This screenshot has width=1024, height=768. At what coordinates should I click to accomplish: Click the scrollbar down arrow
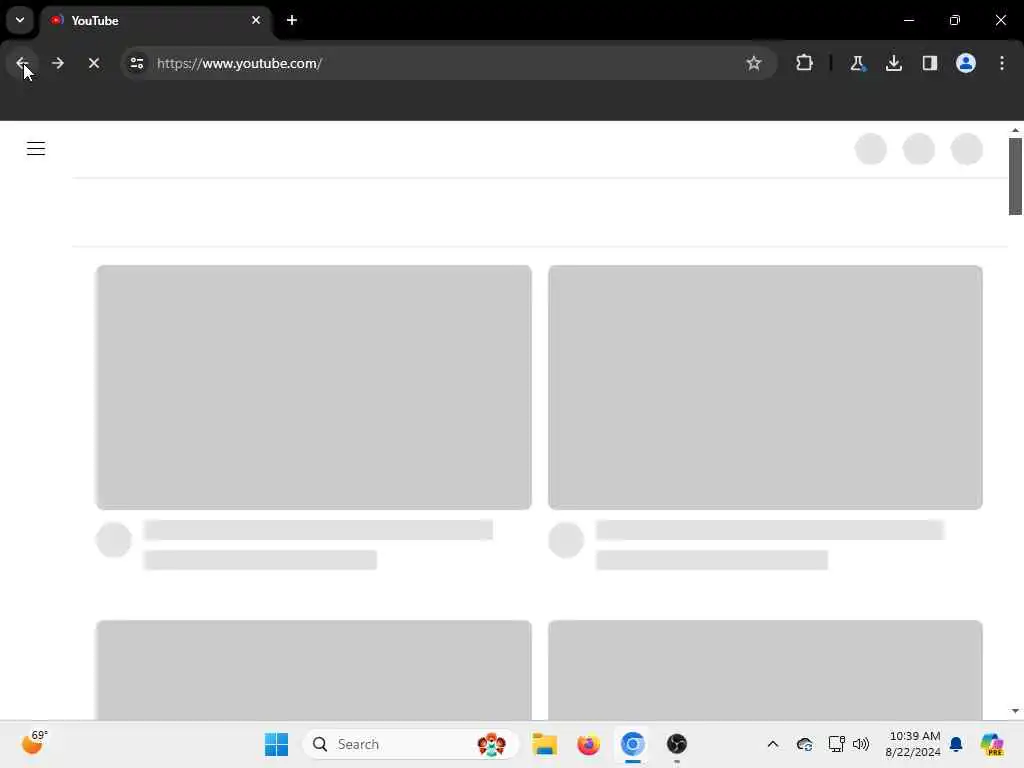(x=1015, y=711)
